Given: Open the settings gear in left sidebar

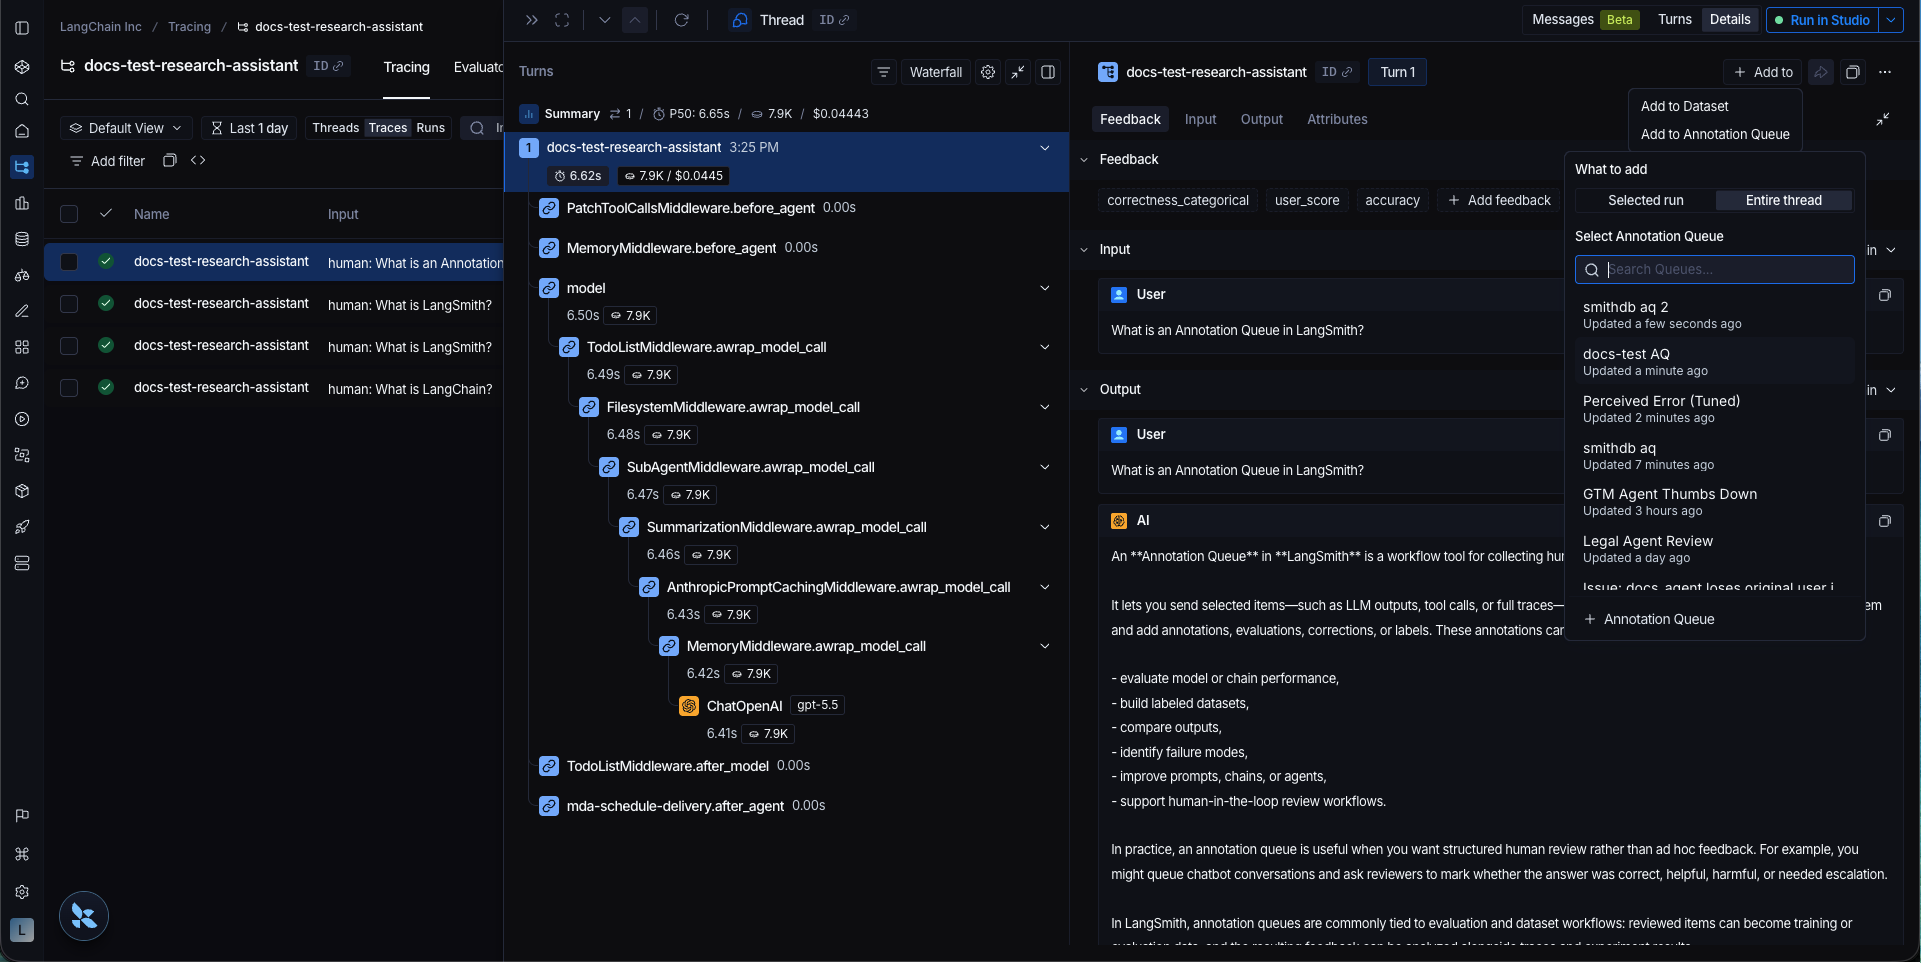Looking at the screenshot, I should click(x=22, y=892).
